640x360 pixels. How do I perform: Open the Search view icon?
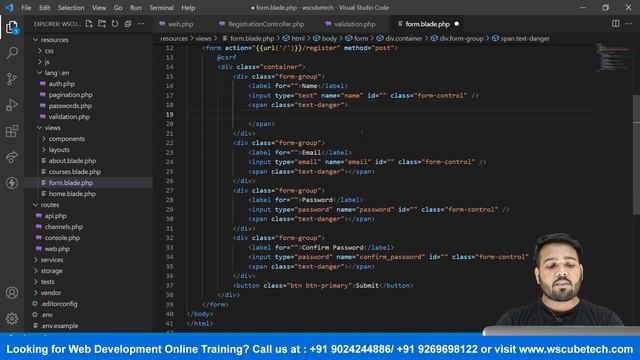[x=12, y=53]
